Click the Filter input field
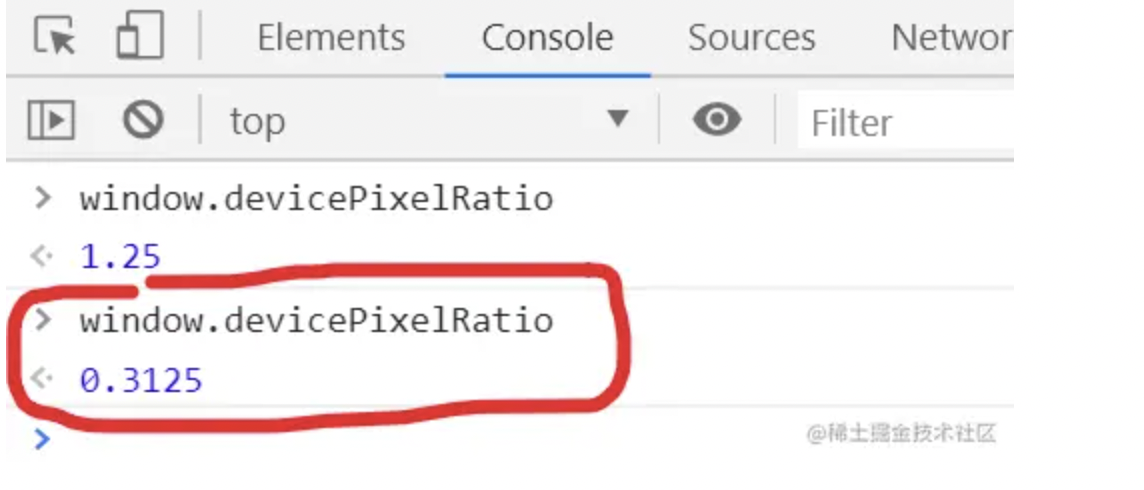 click(x=900, y=123)
